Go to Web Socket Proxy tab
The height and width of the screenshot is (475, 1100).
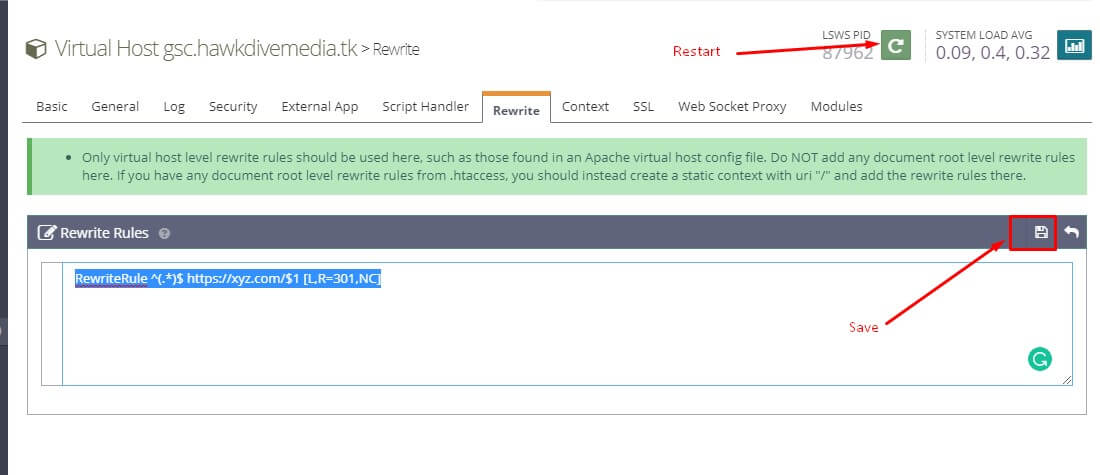point(732,106)
